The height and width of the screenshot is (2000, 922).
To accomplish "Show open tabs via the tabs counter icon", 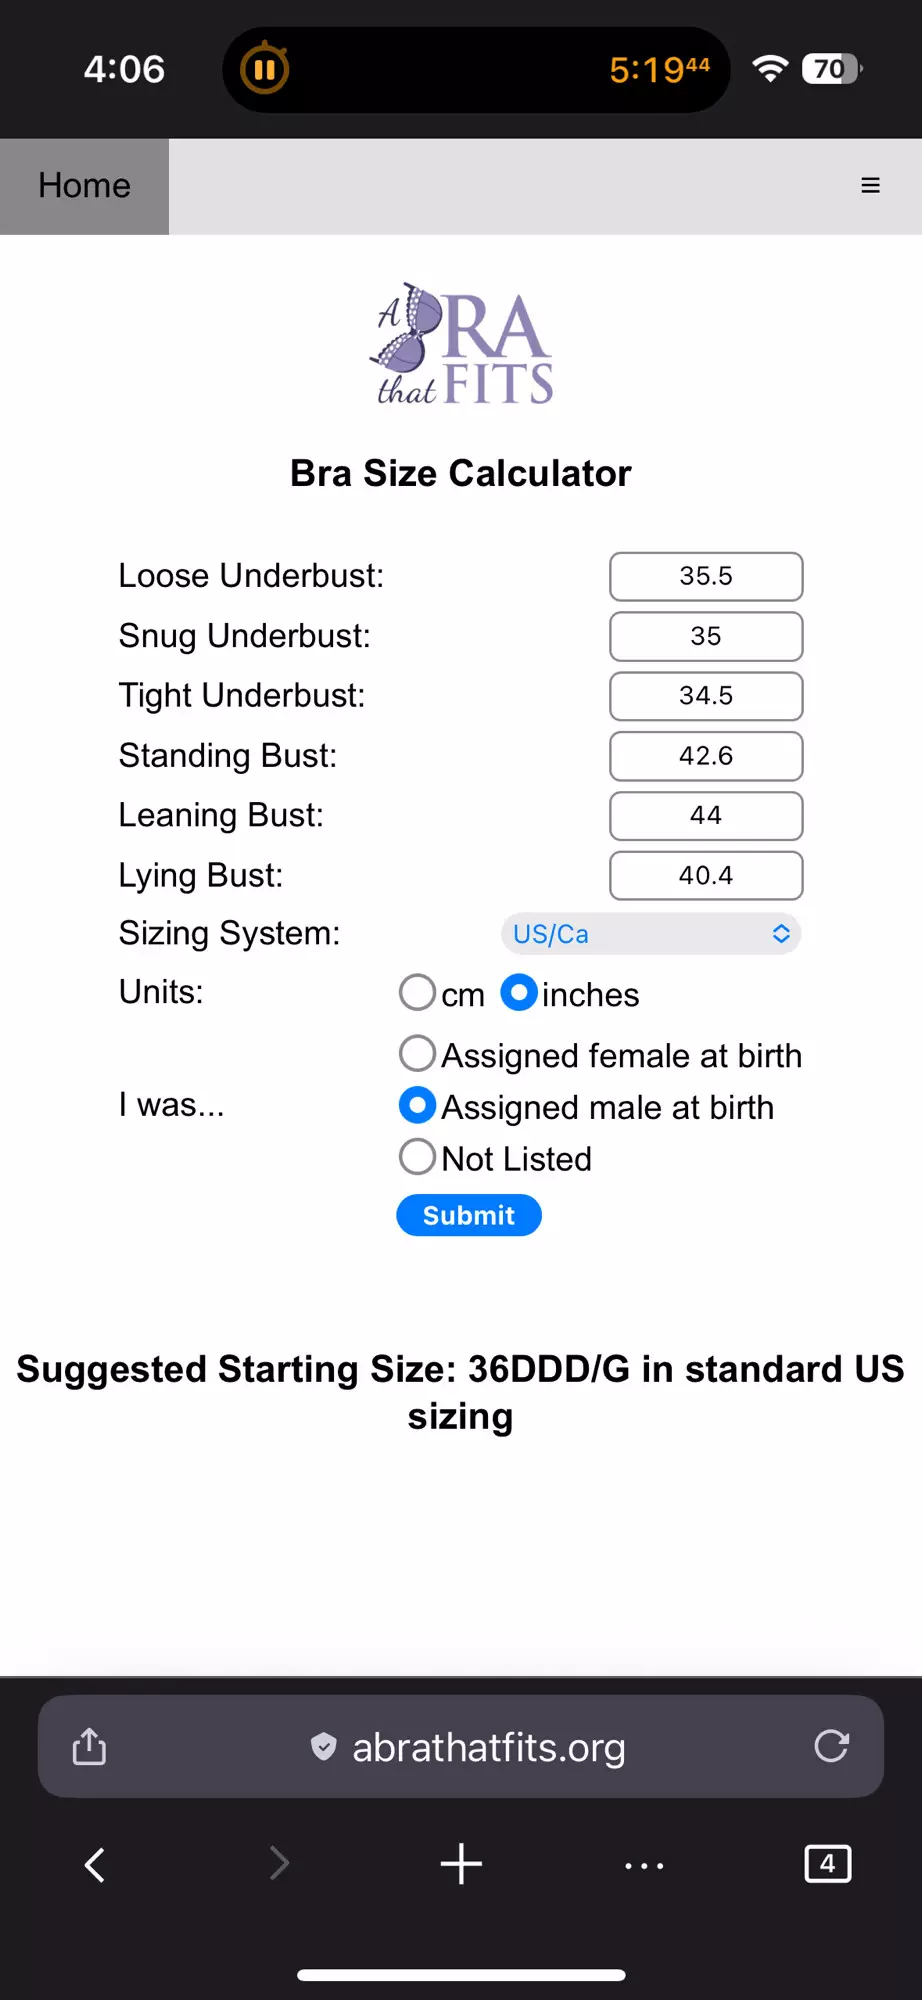I will [827, 1864].
